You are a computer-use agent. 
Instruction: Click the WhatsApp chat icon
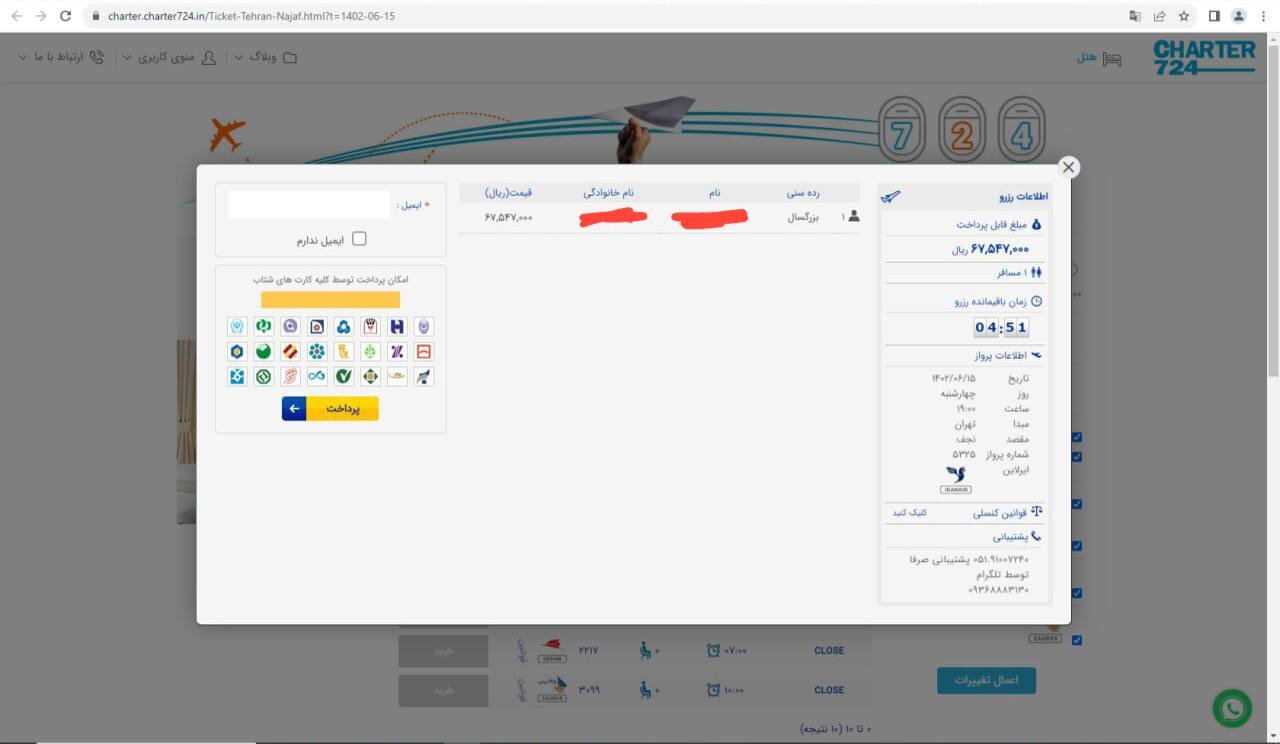1232,708
